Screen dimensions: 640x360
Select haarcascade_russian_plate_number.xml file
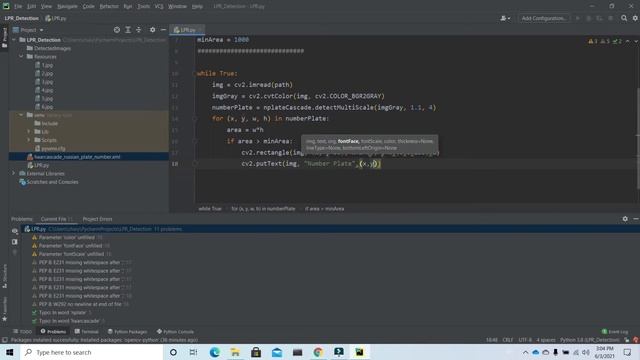click(x=77, y=157)
